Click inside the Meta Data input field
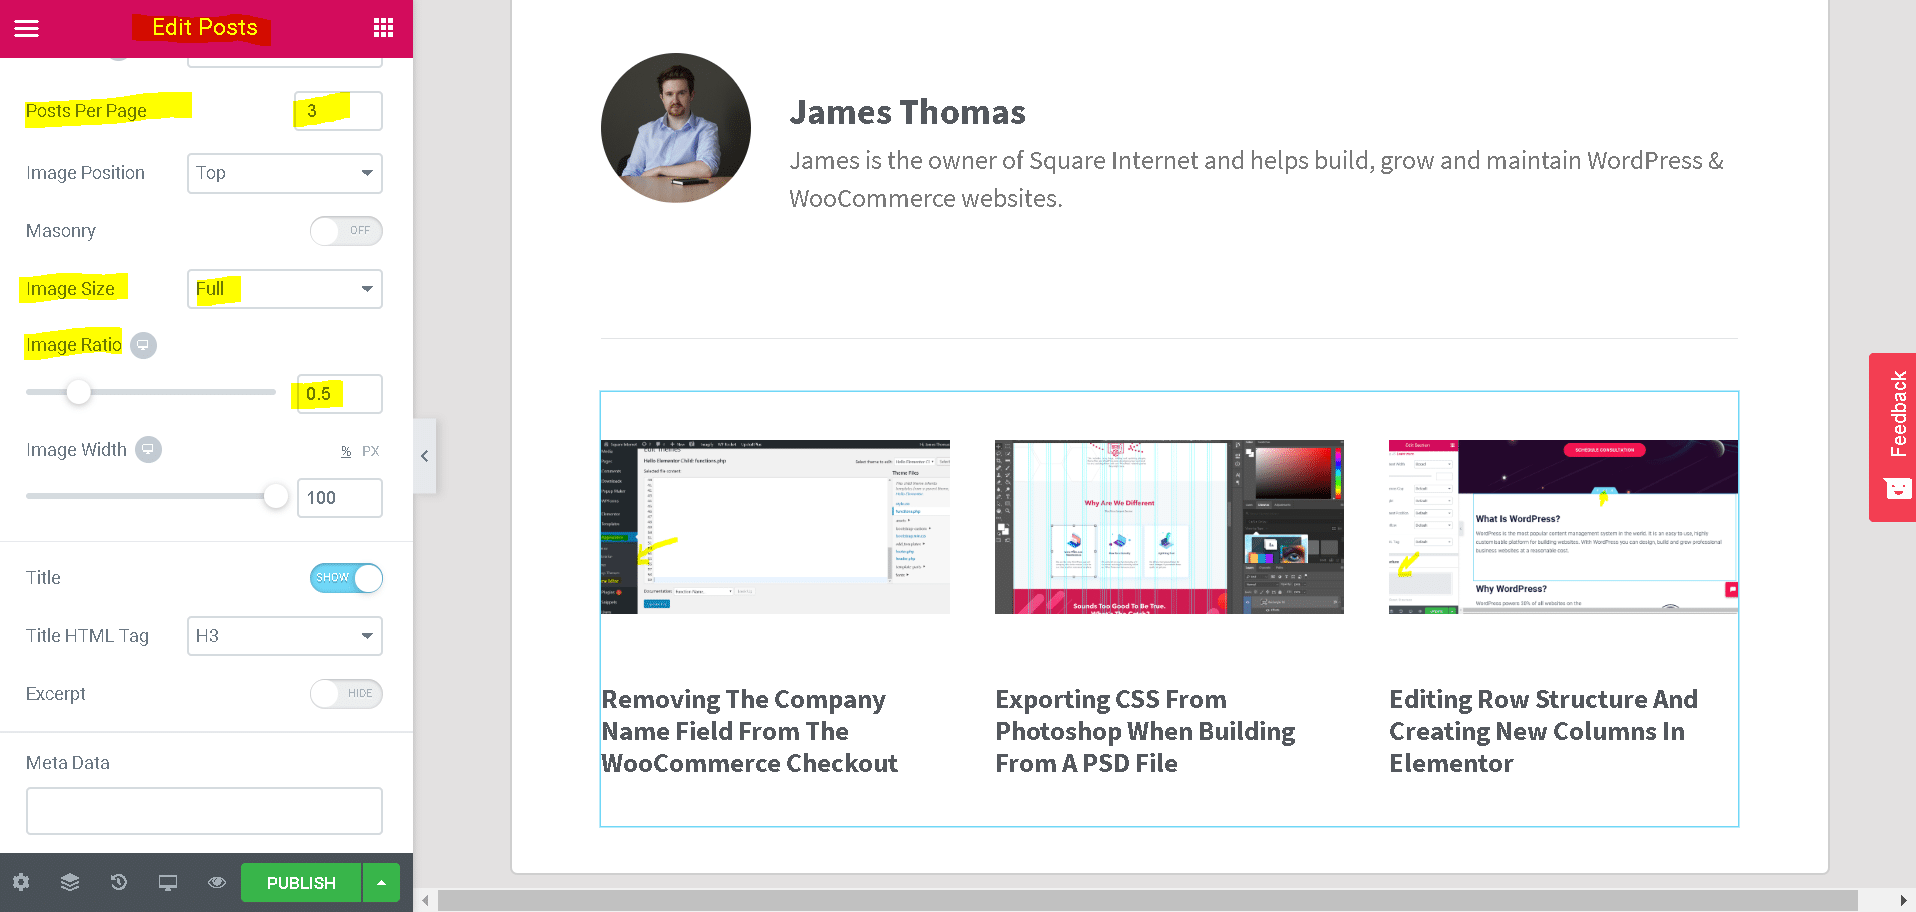 tap(204, 810)
